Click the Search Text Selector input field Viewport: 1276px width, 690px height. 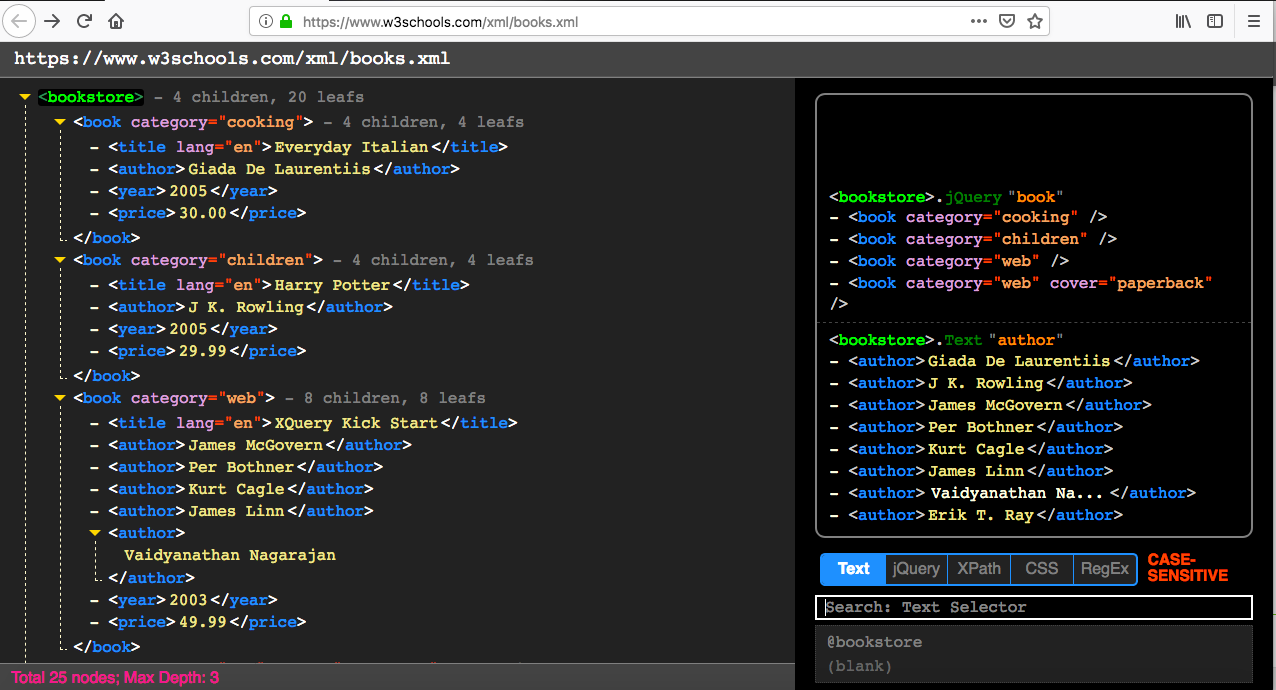1033,607
